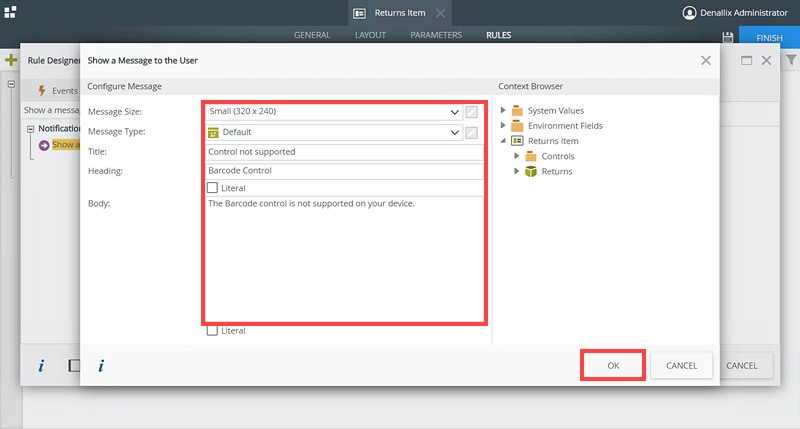Select the Returns Item document tab
Screen dimensions: 800x429
[x=399, y=13]
